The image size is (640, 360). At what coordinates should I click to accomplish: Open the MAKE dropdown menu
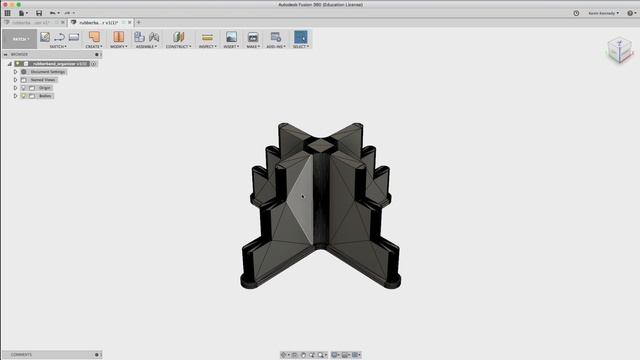[253, 47]
